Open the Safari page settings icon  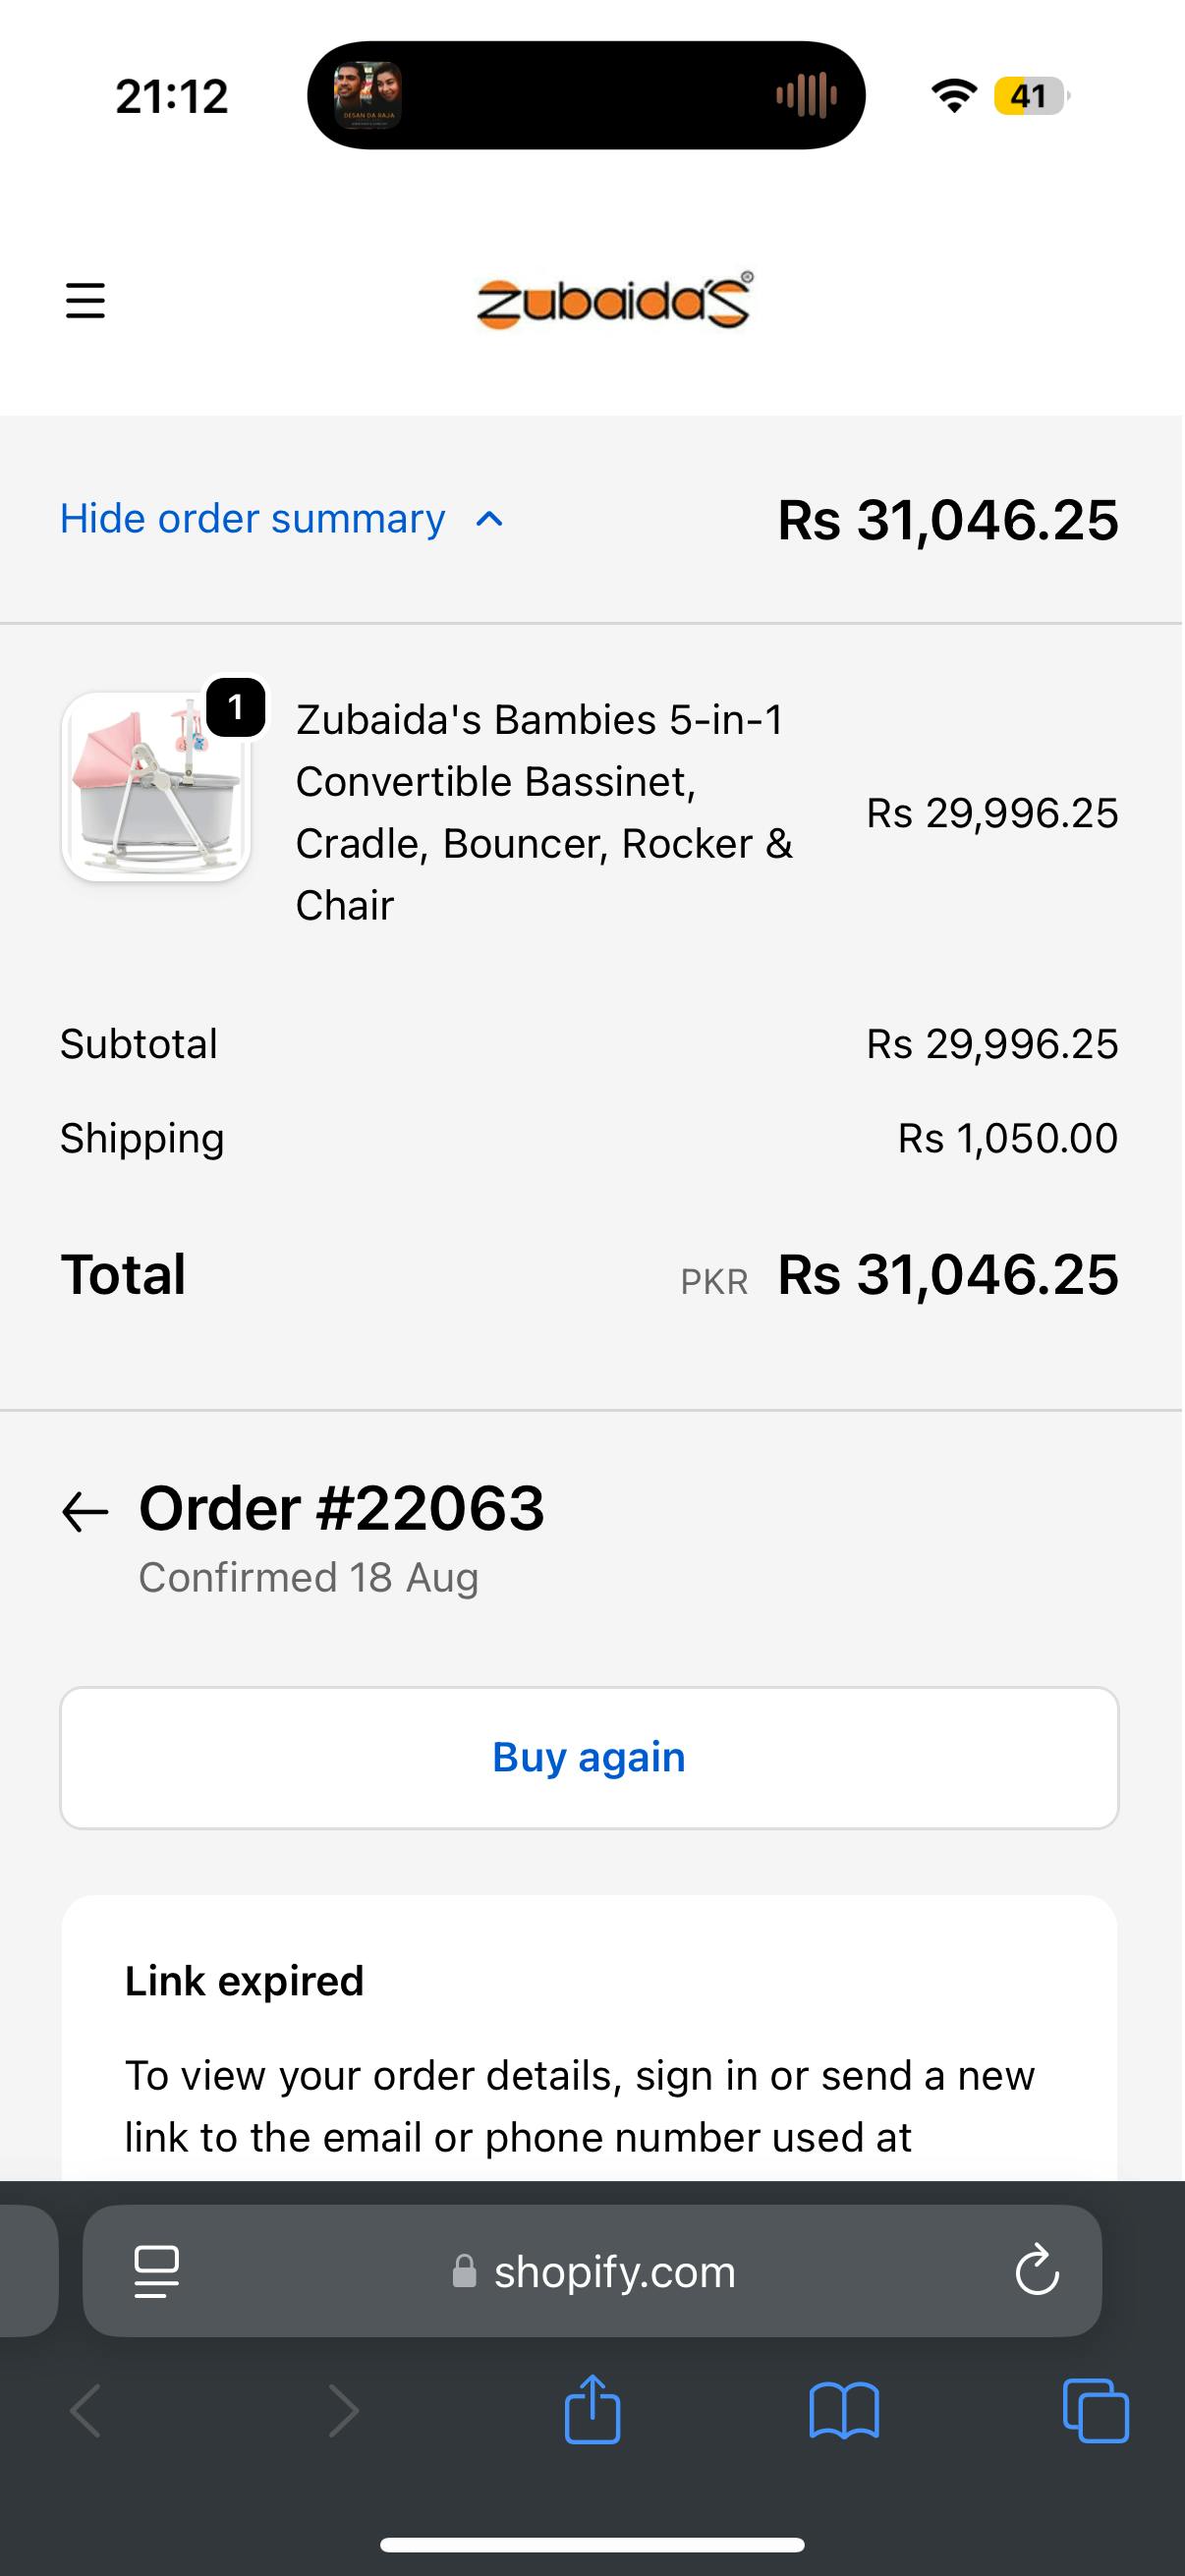pyautogui.click(x=157, y=2271)
